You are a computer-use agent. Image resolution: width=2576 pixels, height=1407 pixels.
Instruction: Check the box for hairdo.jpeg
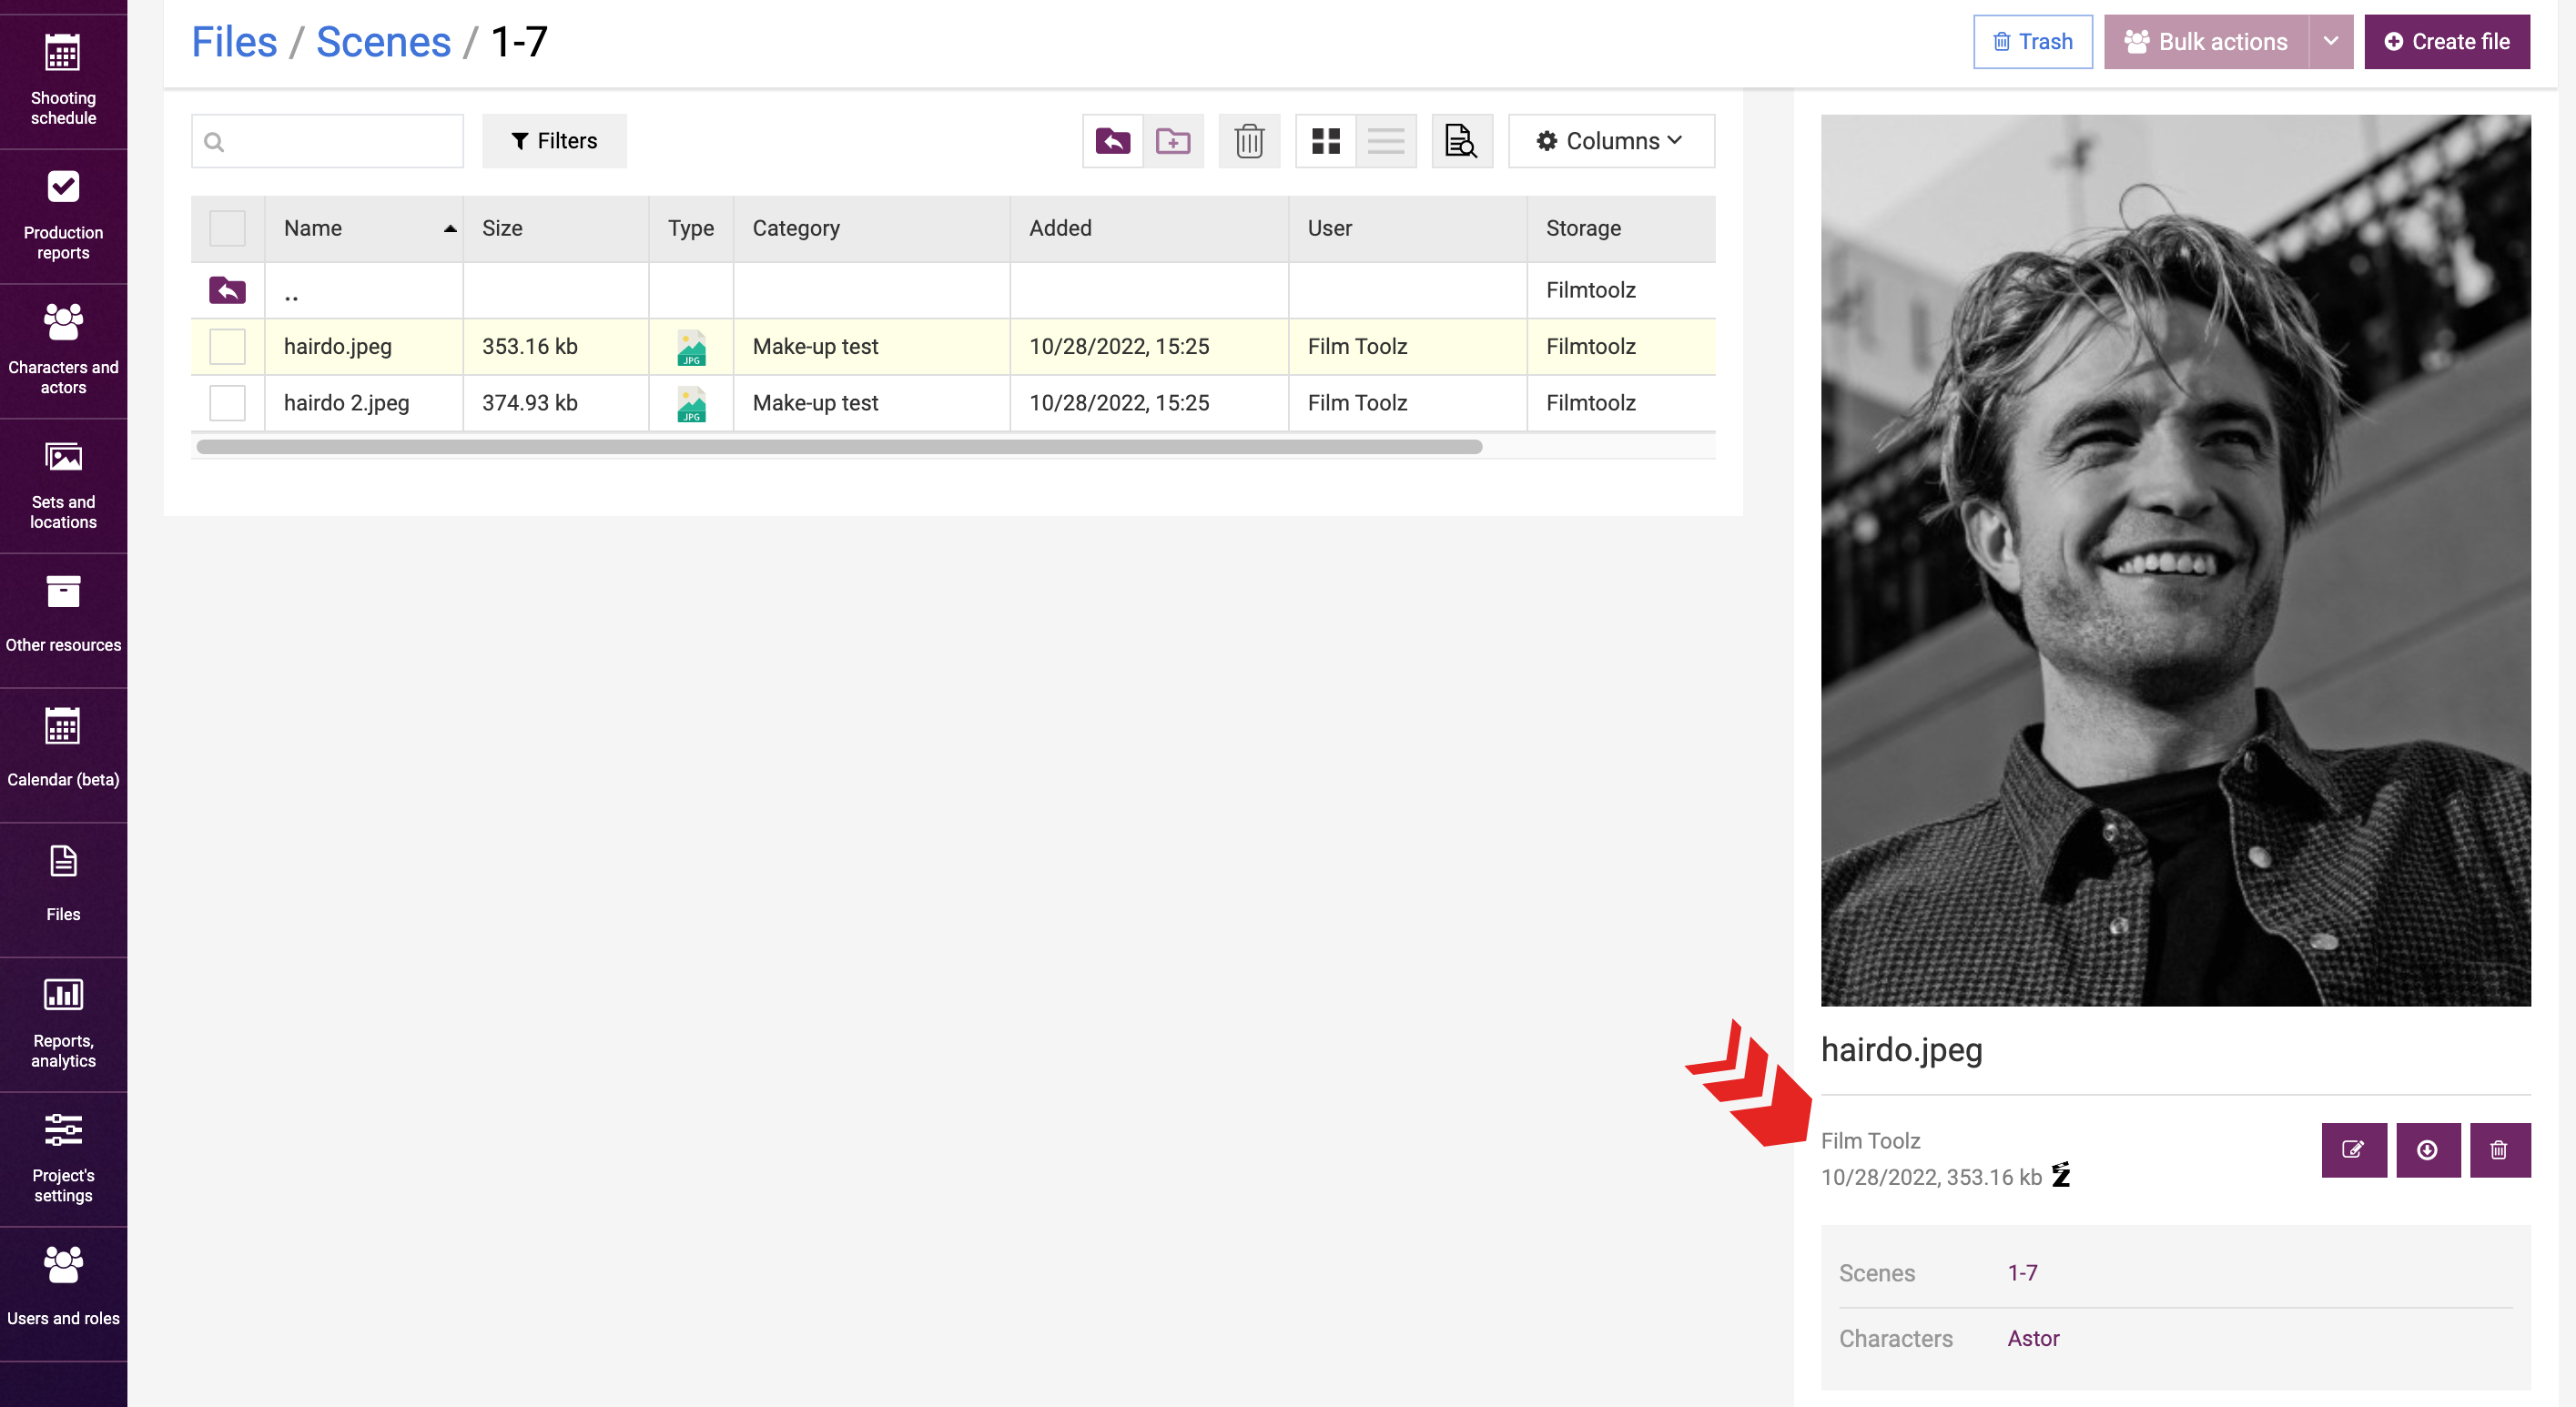click(x=227, y=347)
